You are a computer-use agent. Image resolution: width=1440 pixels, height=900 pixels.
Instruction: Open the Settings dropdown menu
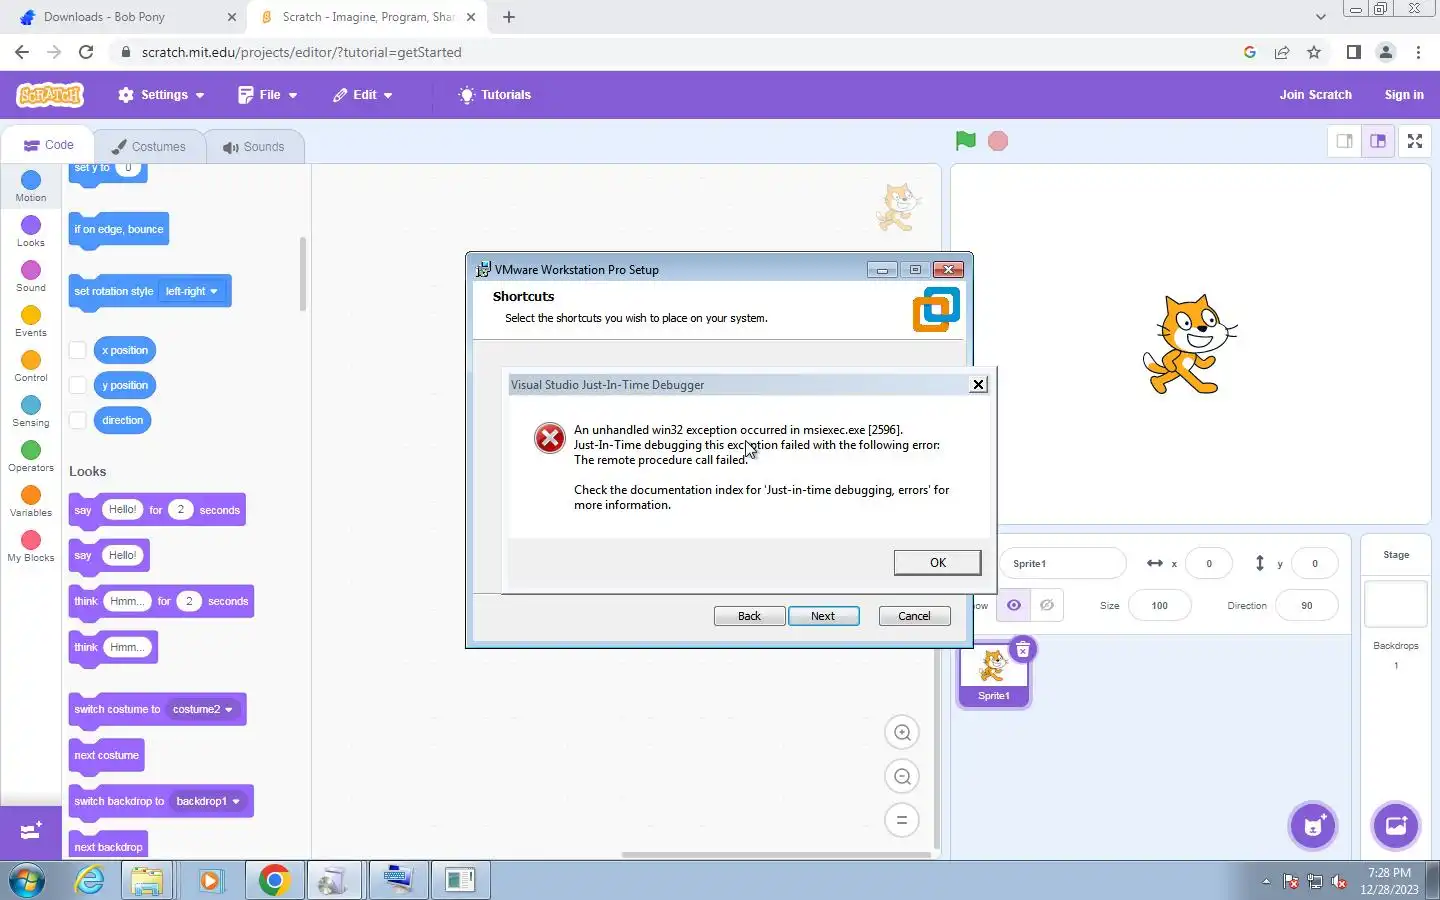tap(161, 95)
